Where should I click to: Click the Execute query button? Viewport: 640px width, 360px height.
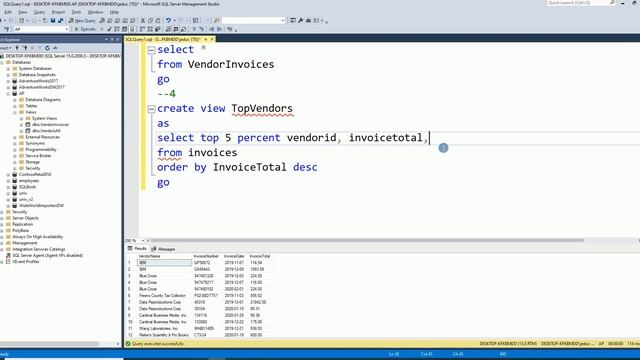tap(85, 29)
